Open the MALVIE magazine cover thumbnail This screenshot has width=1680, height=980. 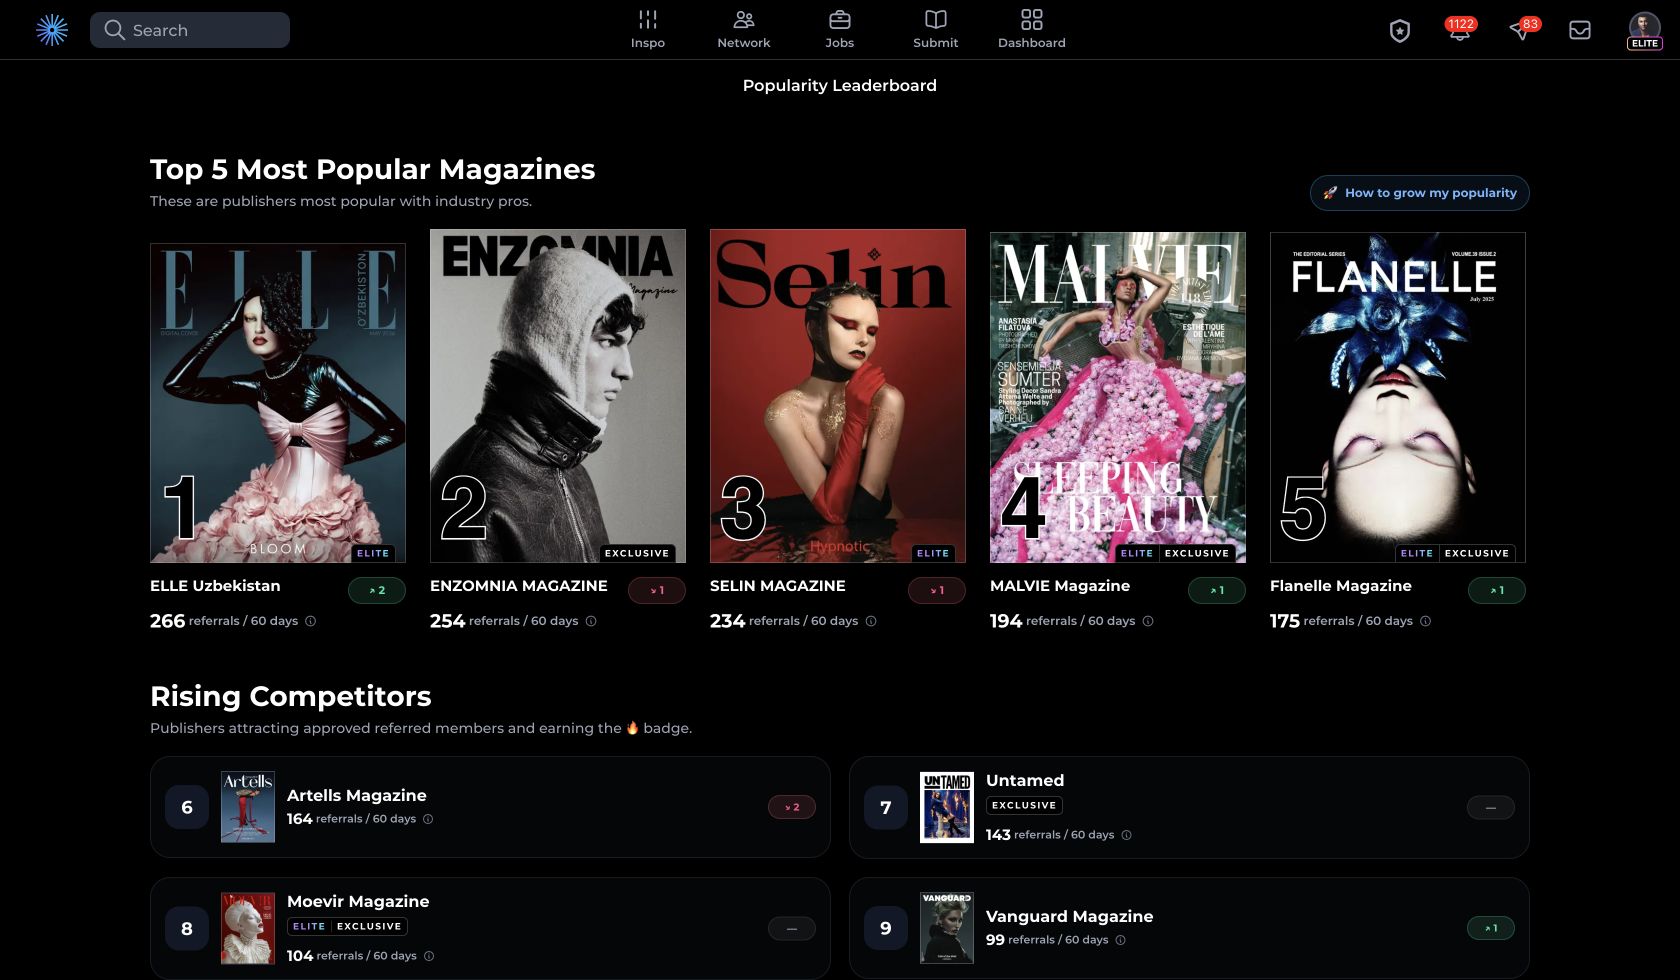point(1118,397)
